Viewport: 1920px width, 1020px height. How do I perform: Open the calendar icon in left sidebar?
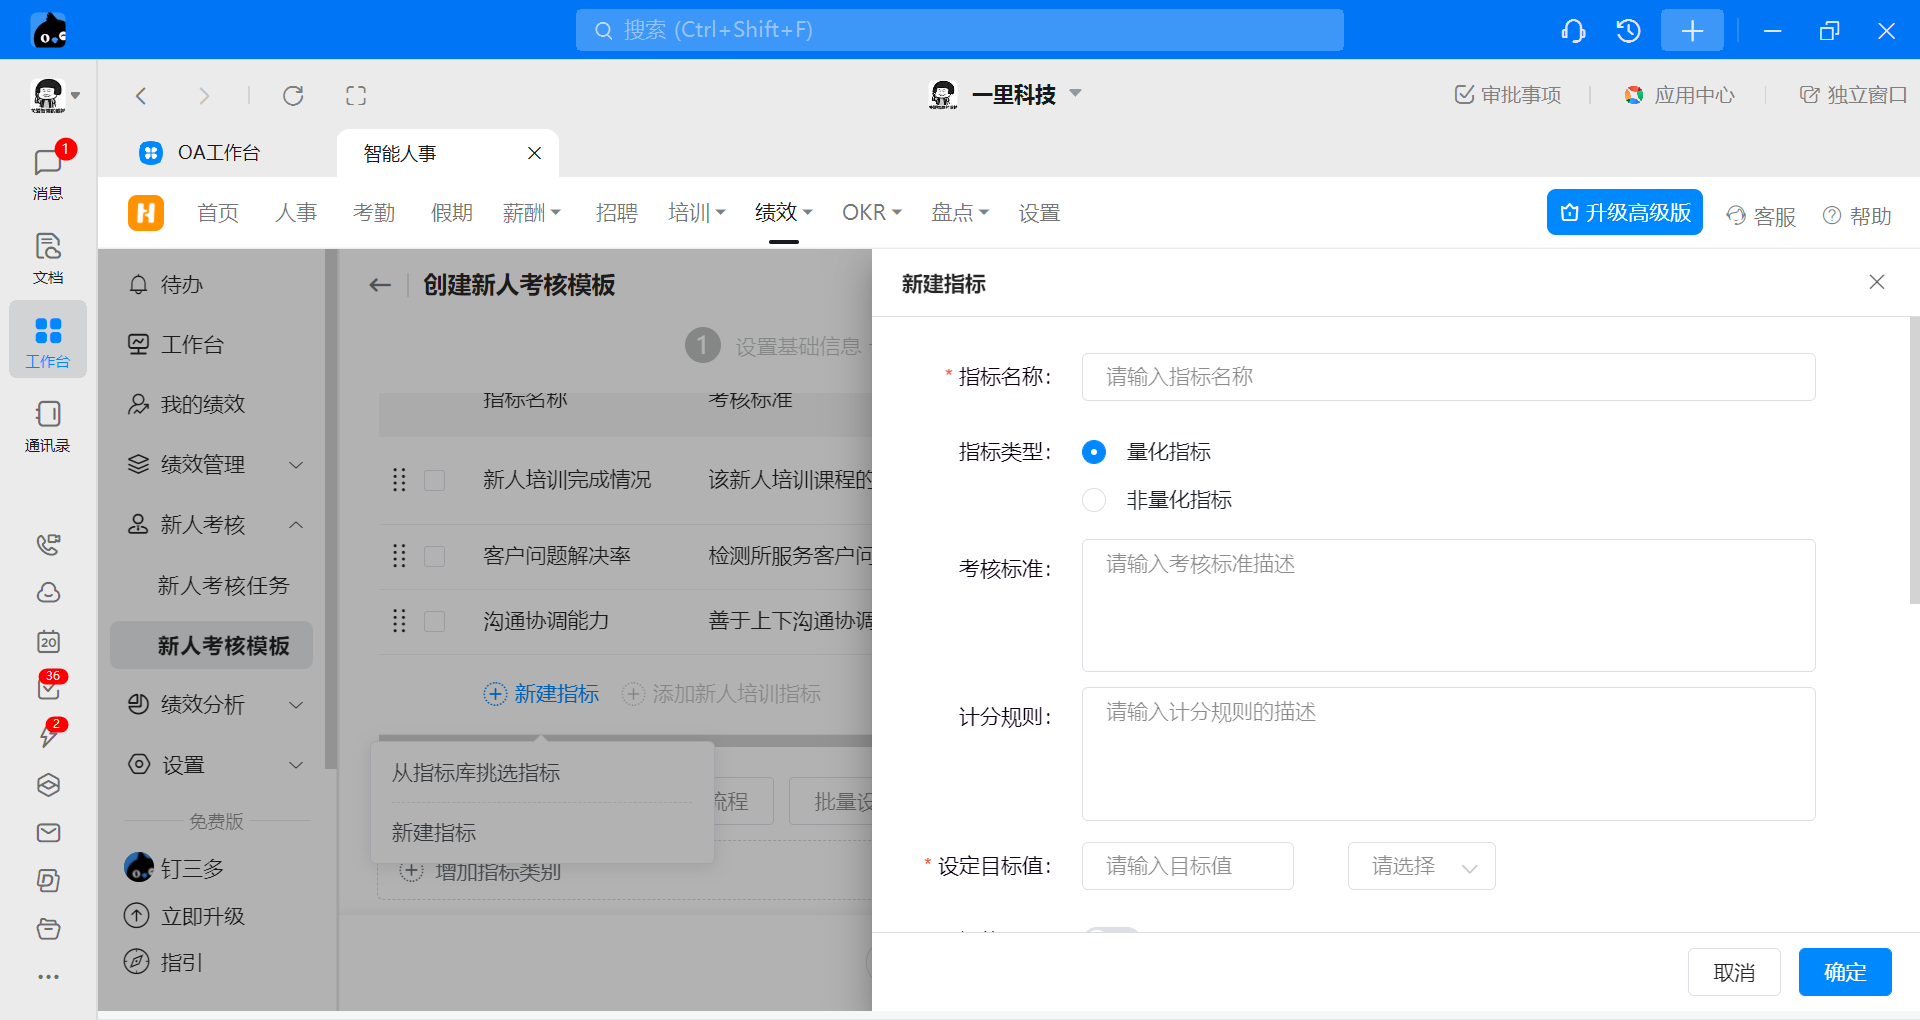coord(48,641)
